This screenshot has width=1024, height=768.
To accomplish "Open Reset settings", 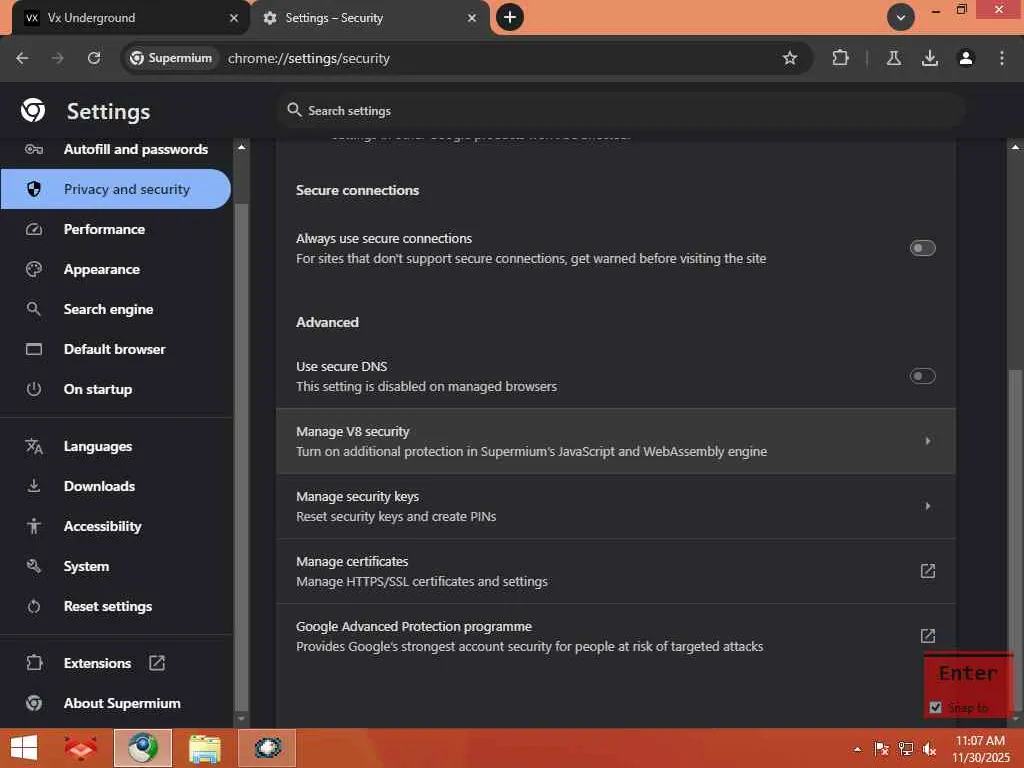I will tap(116, 606).
